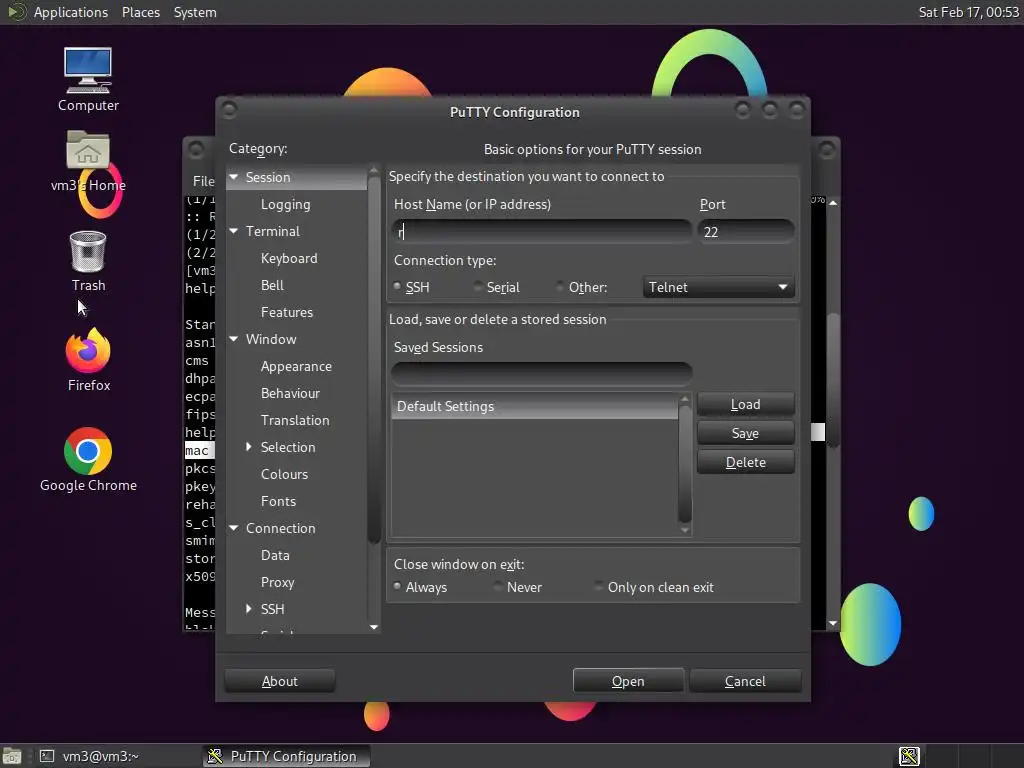Click the system tray icon at bottom right

(909, 756)
